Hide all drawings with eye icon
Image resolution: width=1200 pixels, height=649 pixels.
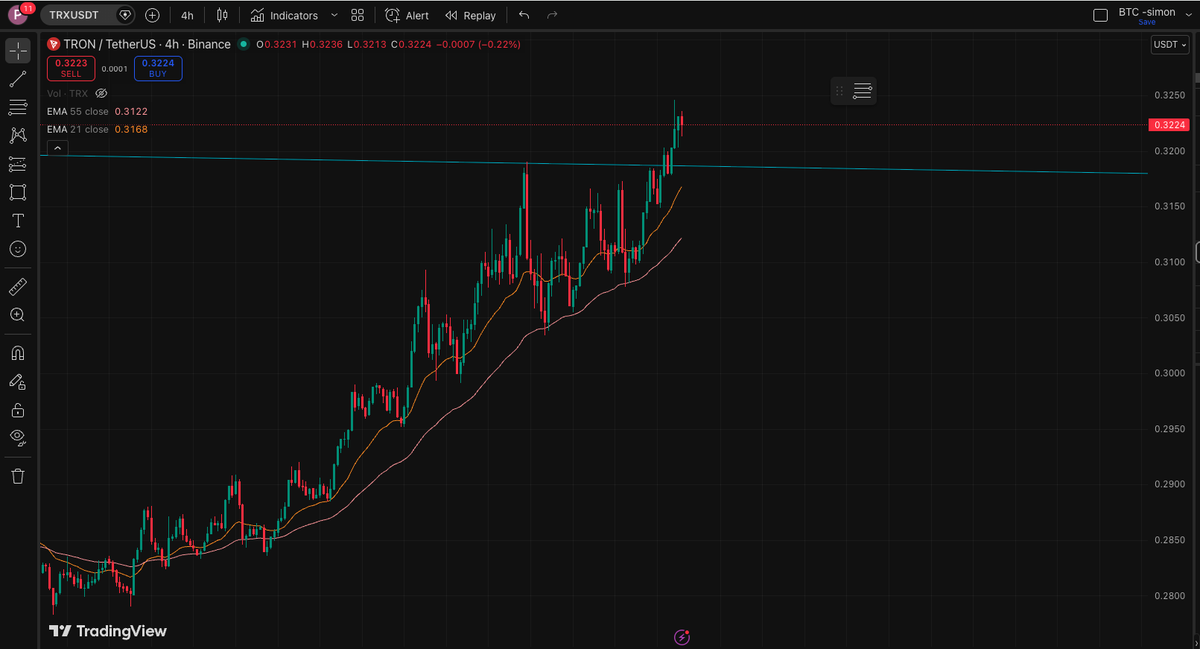[18, 437]
